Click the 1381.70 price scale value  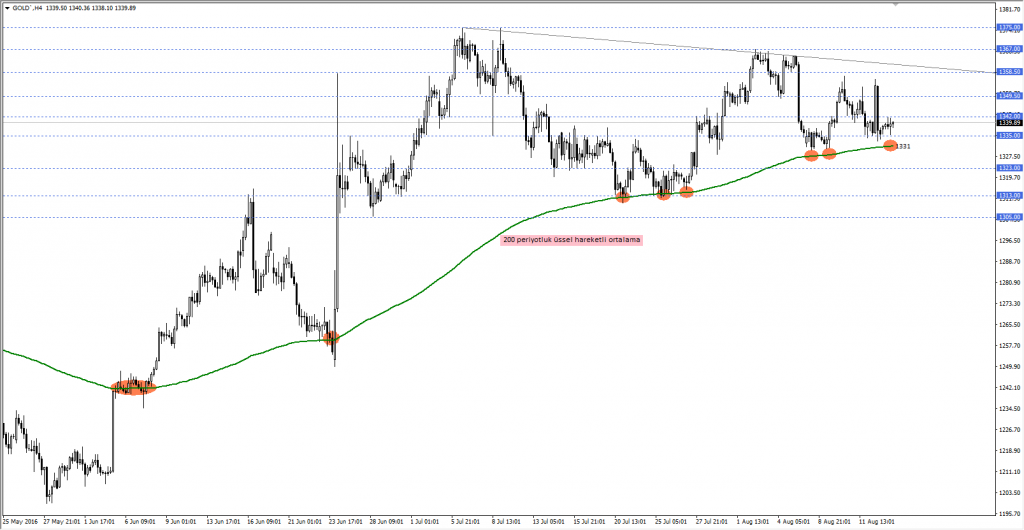pyautogui.click(x=1010, y=10)
